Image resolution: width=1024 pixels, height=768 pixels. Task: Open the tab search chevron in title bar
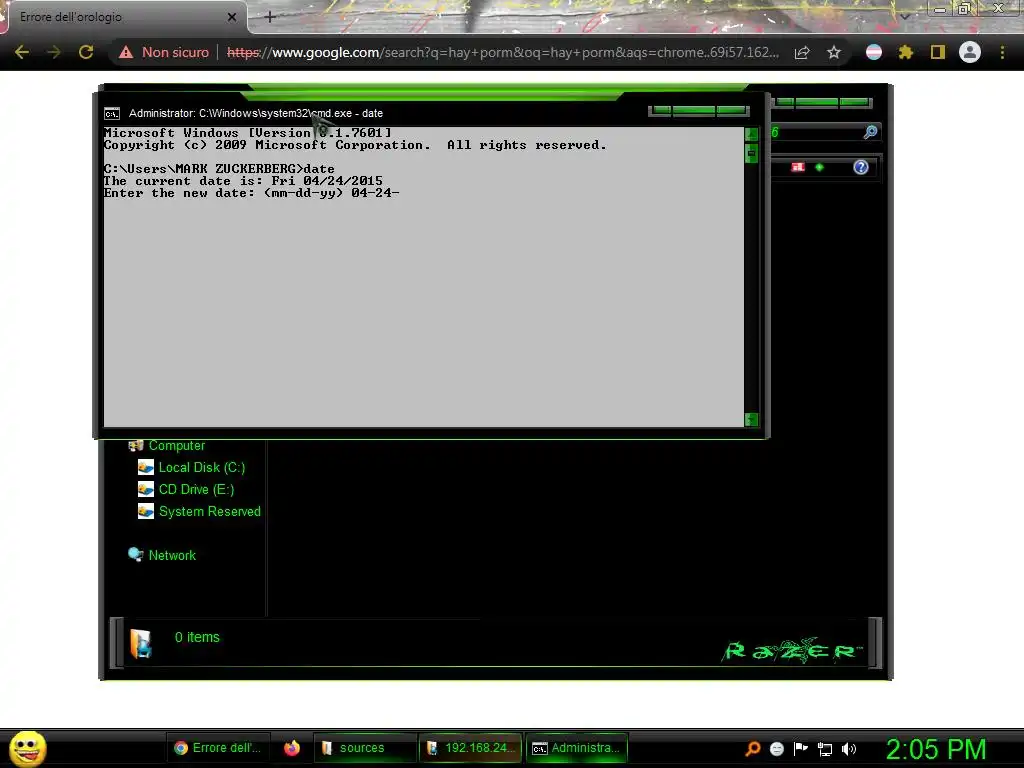click(x=905, y=16)
